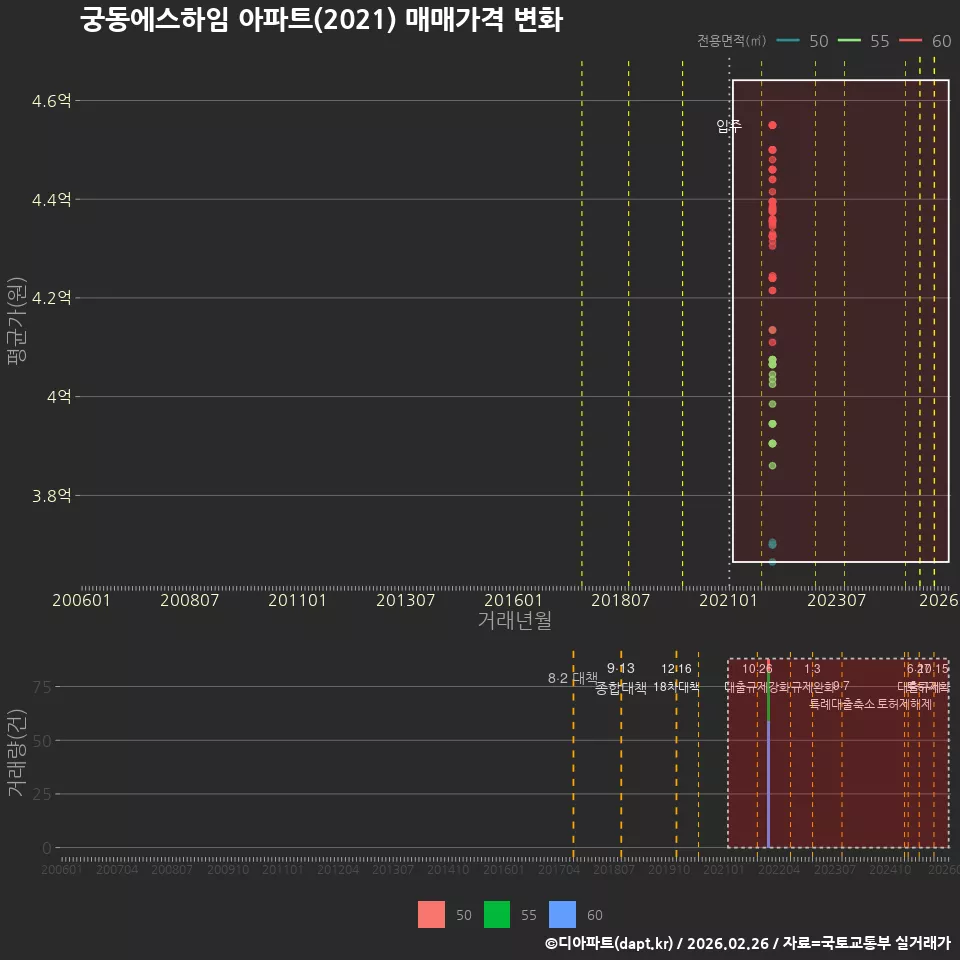Click the 4.4억 y-axis label
This screenshot has height=960, width=960.
point(51,200)
